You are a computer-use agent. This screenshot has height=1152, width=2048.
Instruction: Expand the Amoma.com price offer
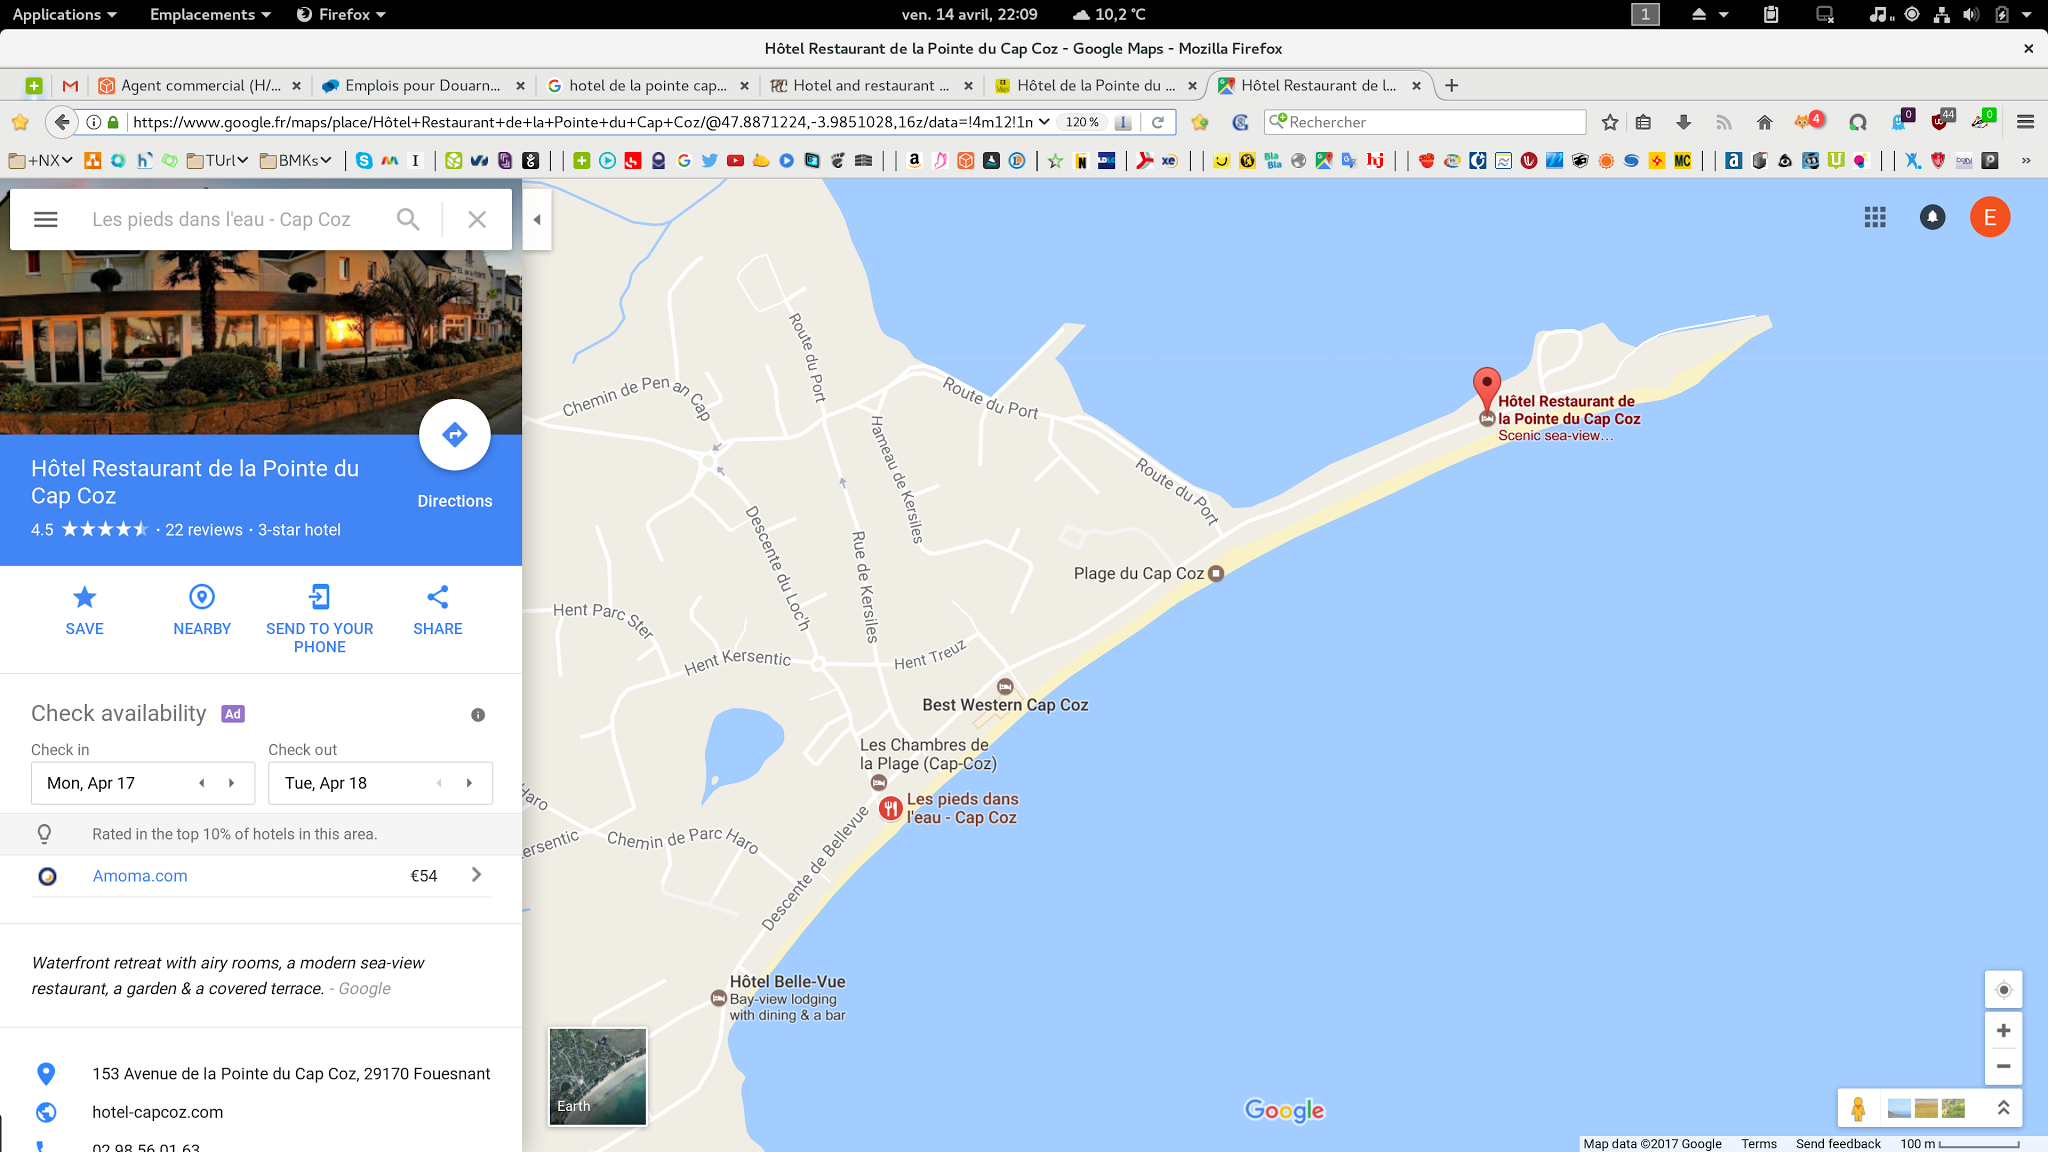pyautogui.click(x=476, y=875)
